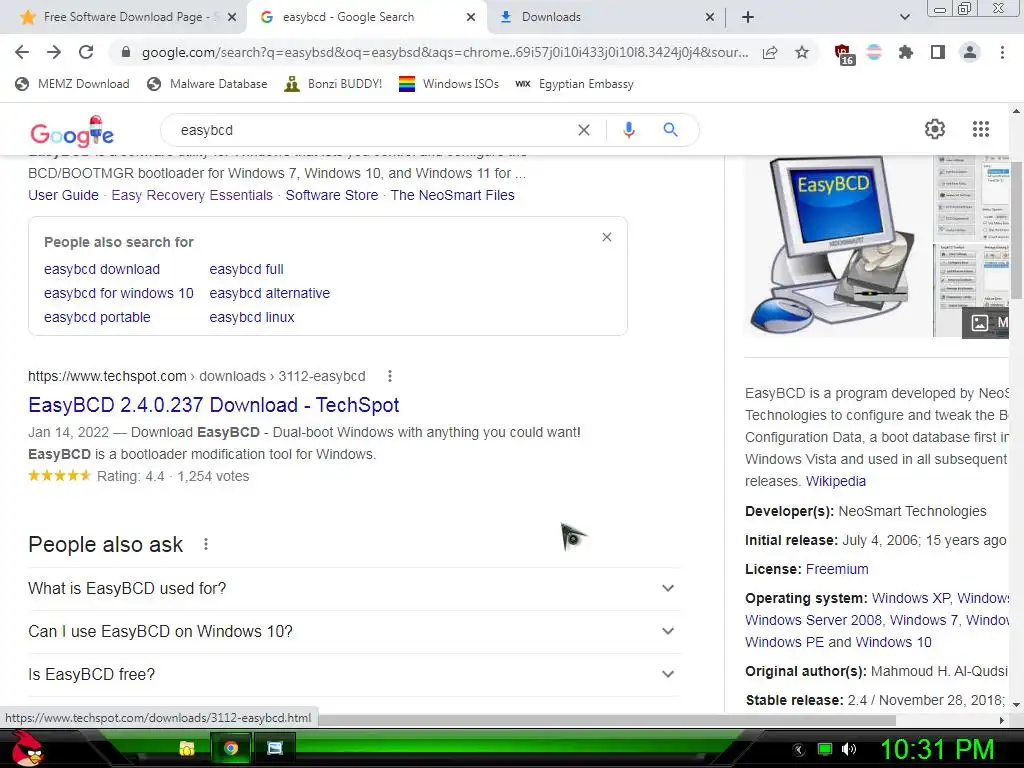
Task: Submit search using the magnifier icon
Action: tap(670, 130)
